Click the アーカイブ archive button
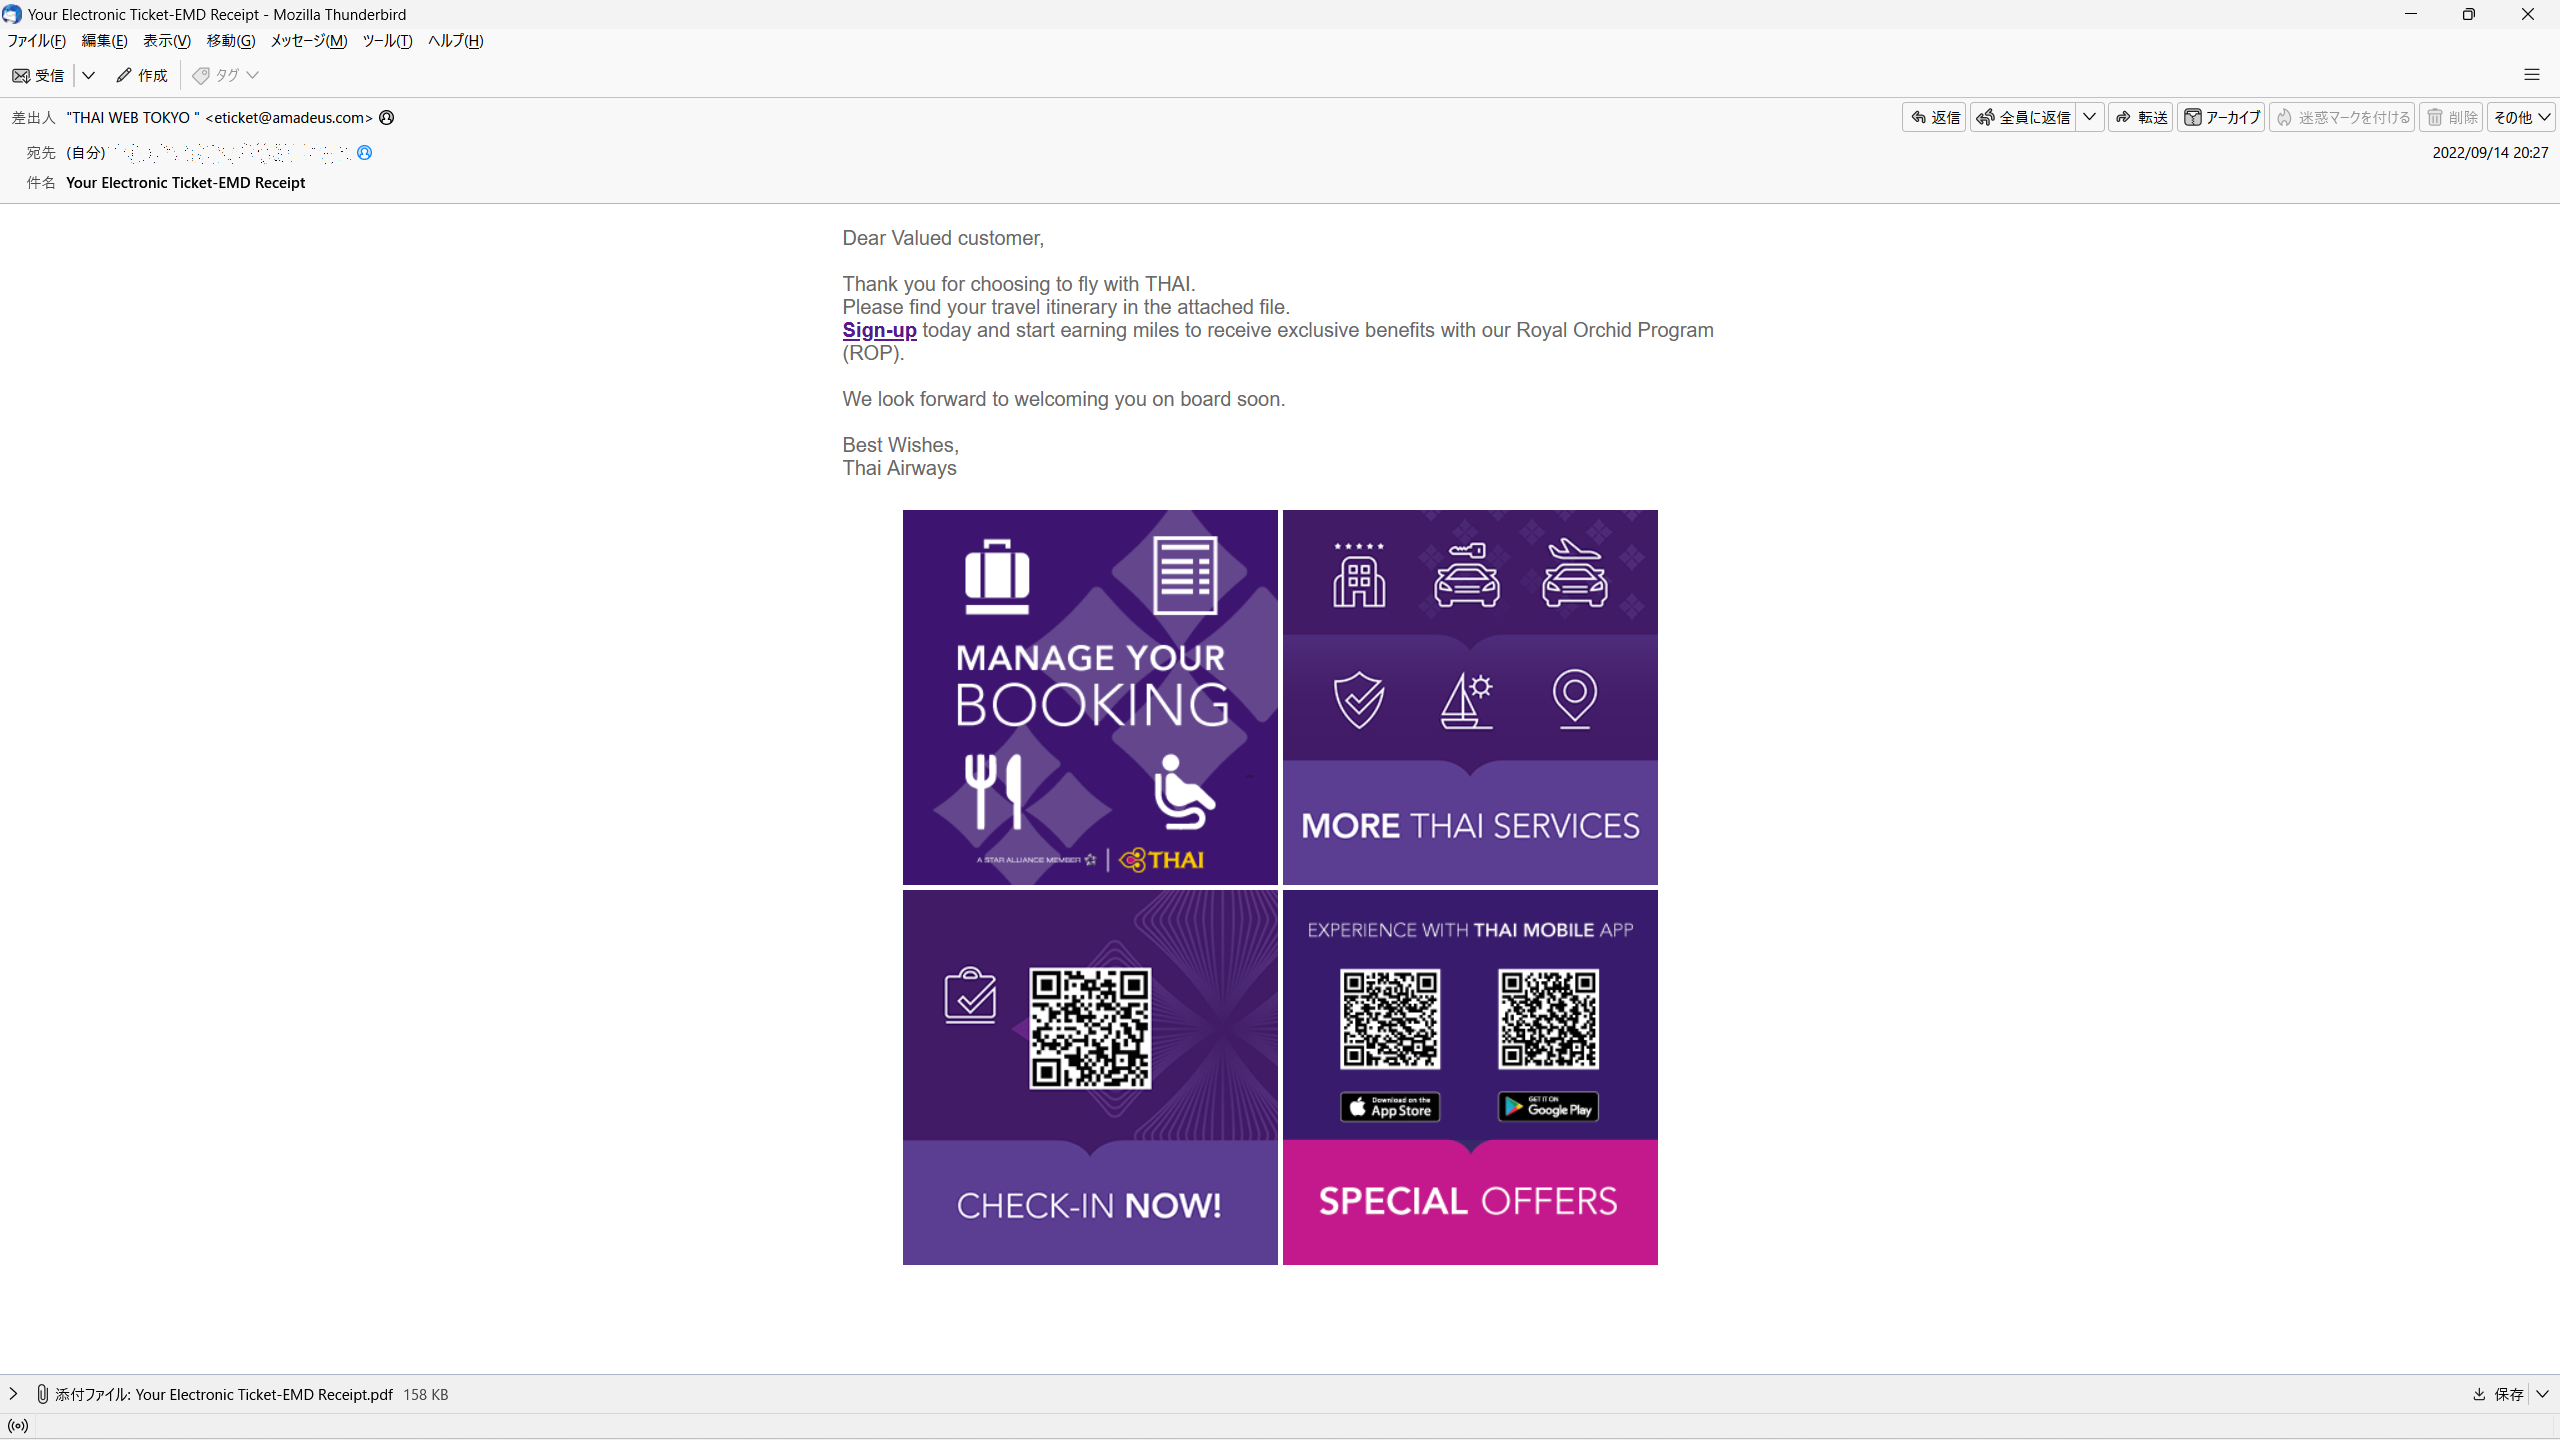This screenshot has height=1440, width=2560. tap(2221, 118)
